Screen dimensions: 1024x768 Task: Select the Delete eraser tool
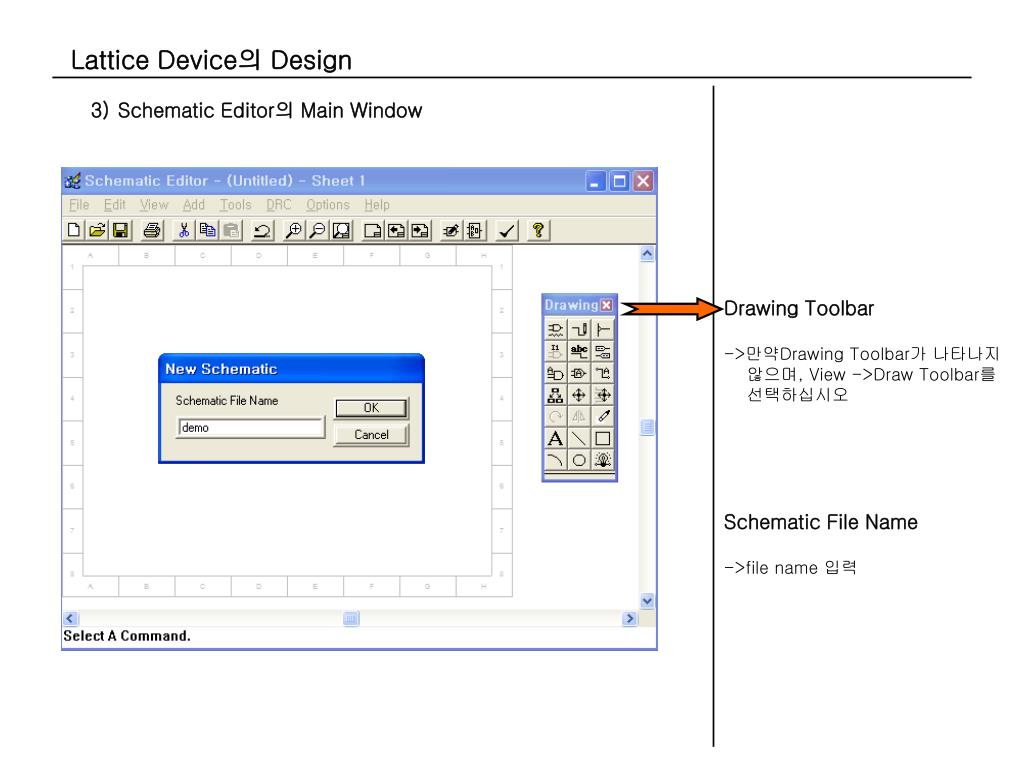pos(603,417)
